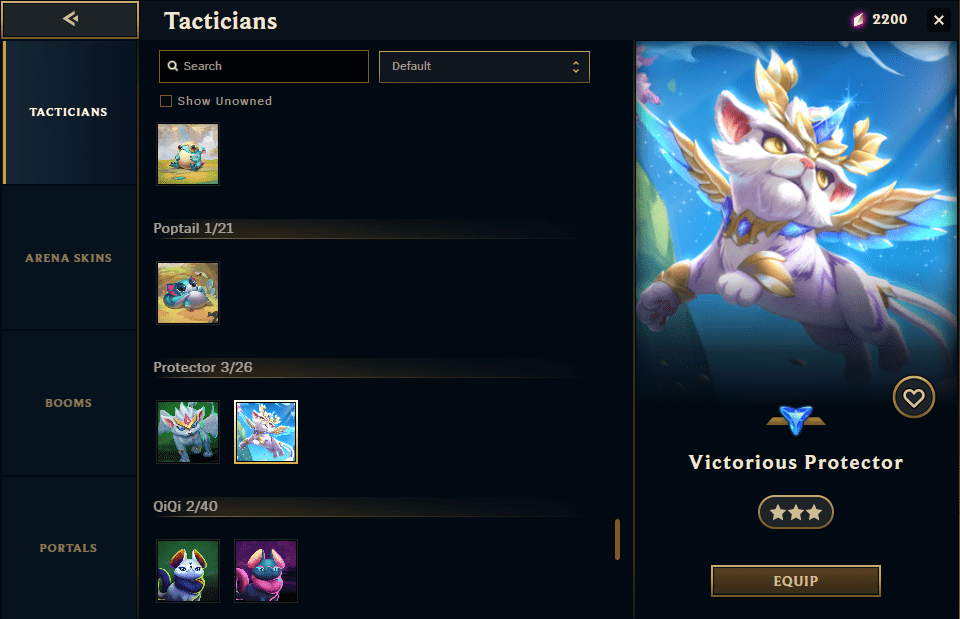Screen dimensions: 960x619
Task: Click the tactician list scrollbar handle
Action: 617,539
